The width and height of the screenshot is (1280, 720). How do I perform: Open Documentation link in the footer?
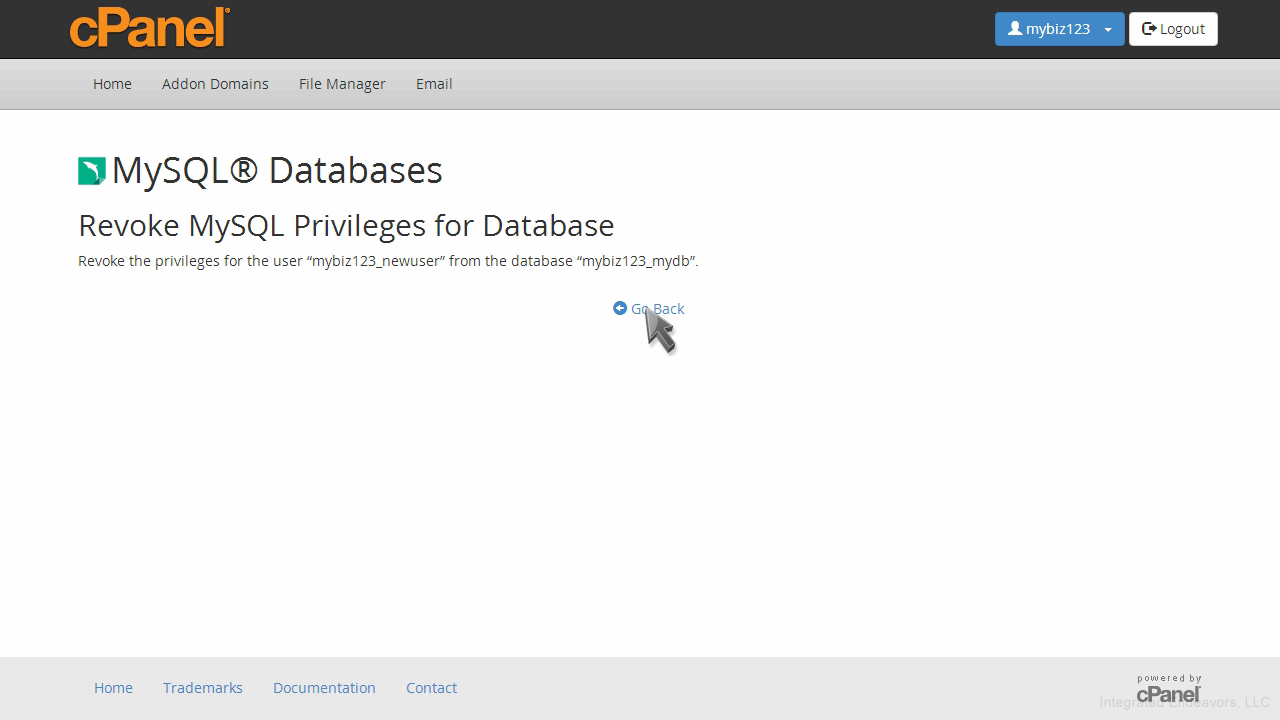click(324, 688)
